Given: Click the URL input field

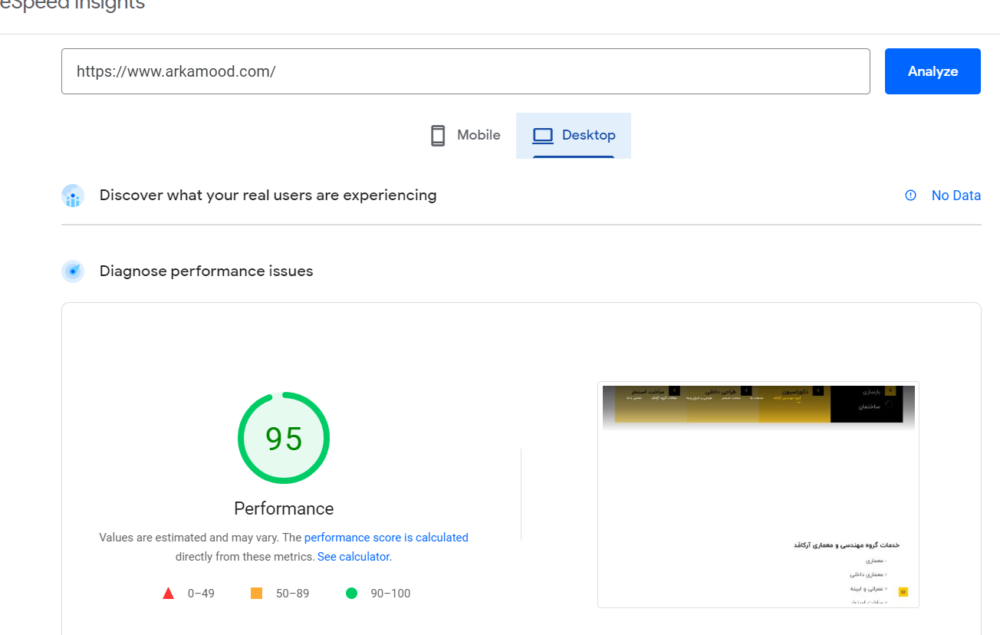Looking at the screenshot, I should (465, 72).
